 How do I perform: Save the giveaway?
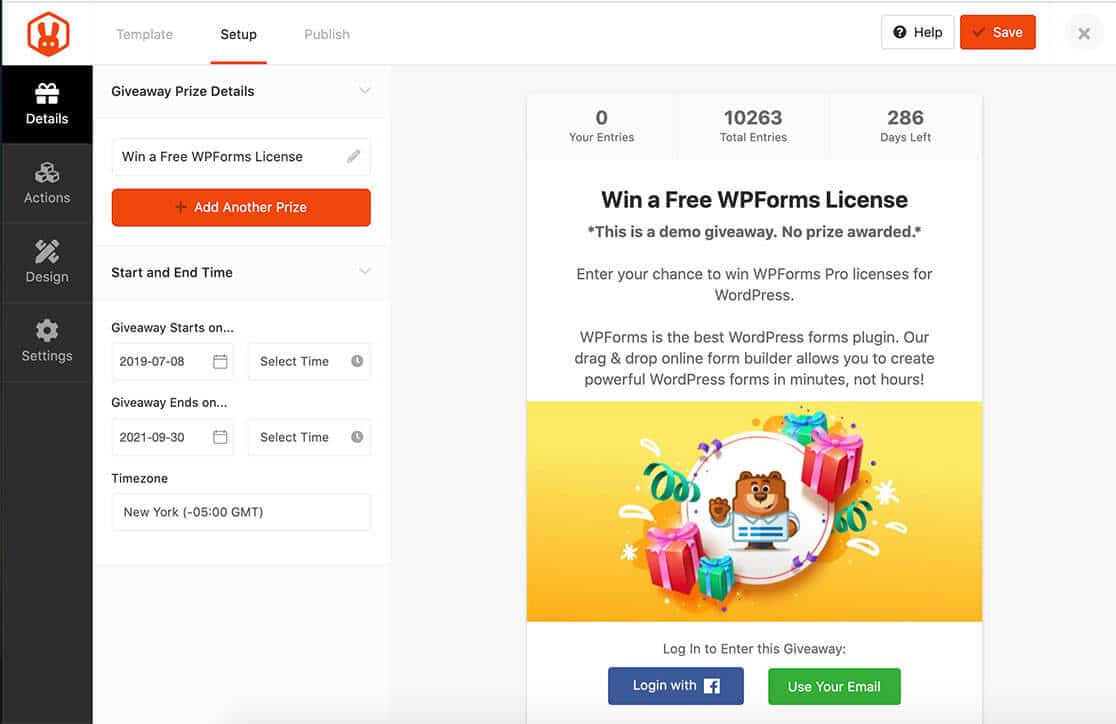[997, 32]
